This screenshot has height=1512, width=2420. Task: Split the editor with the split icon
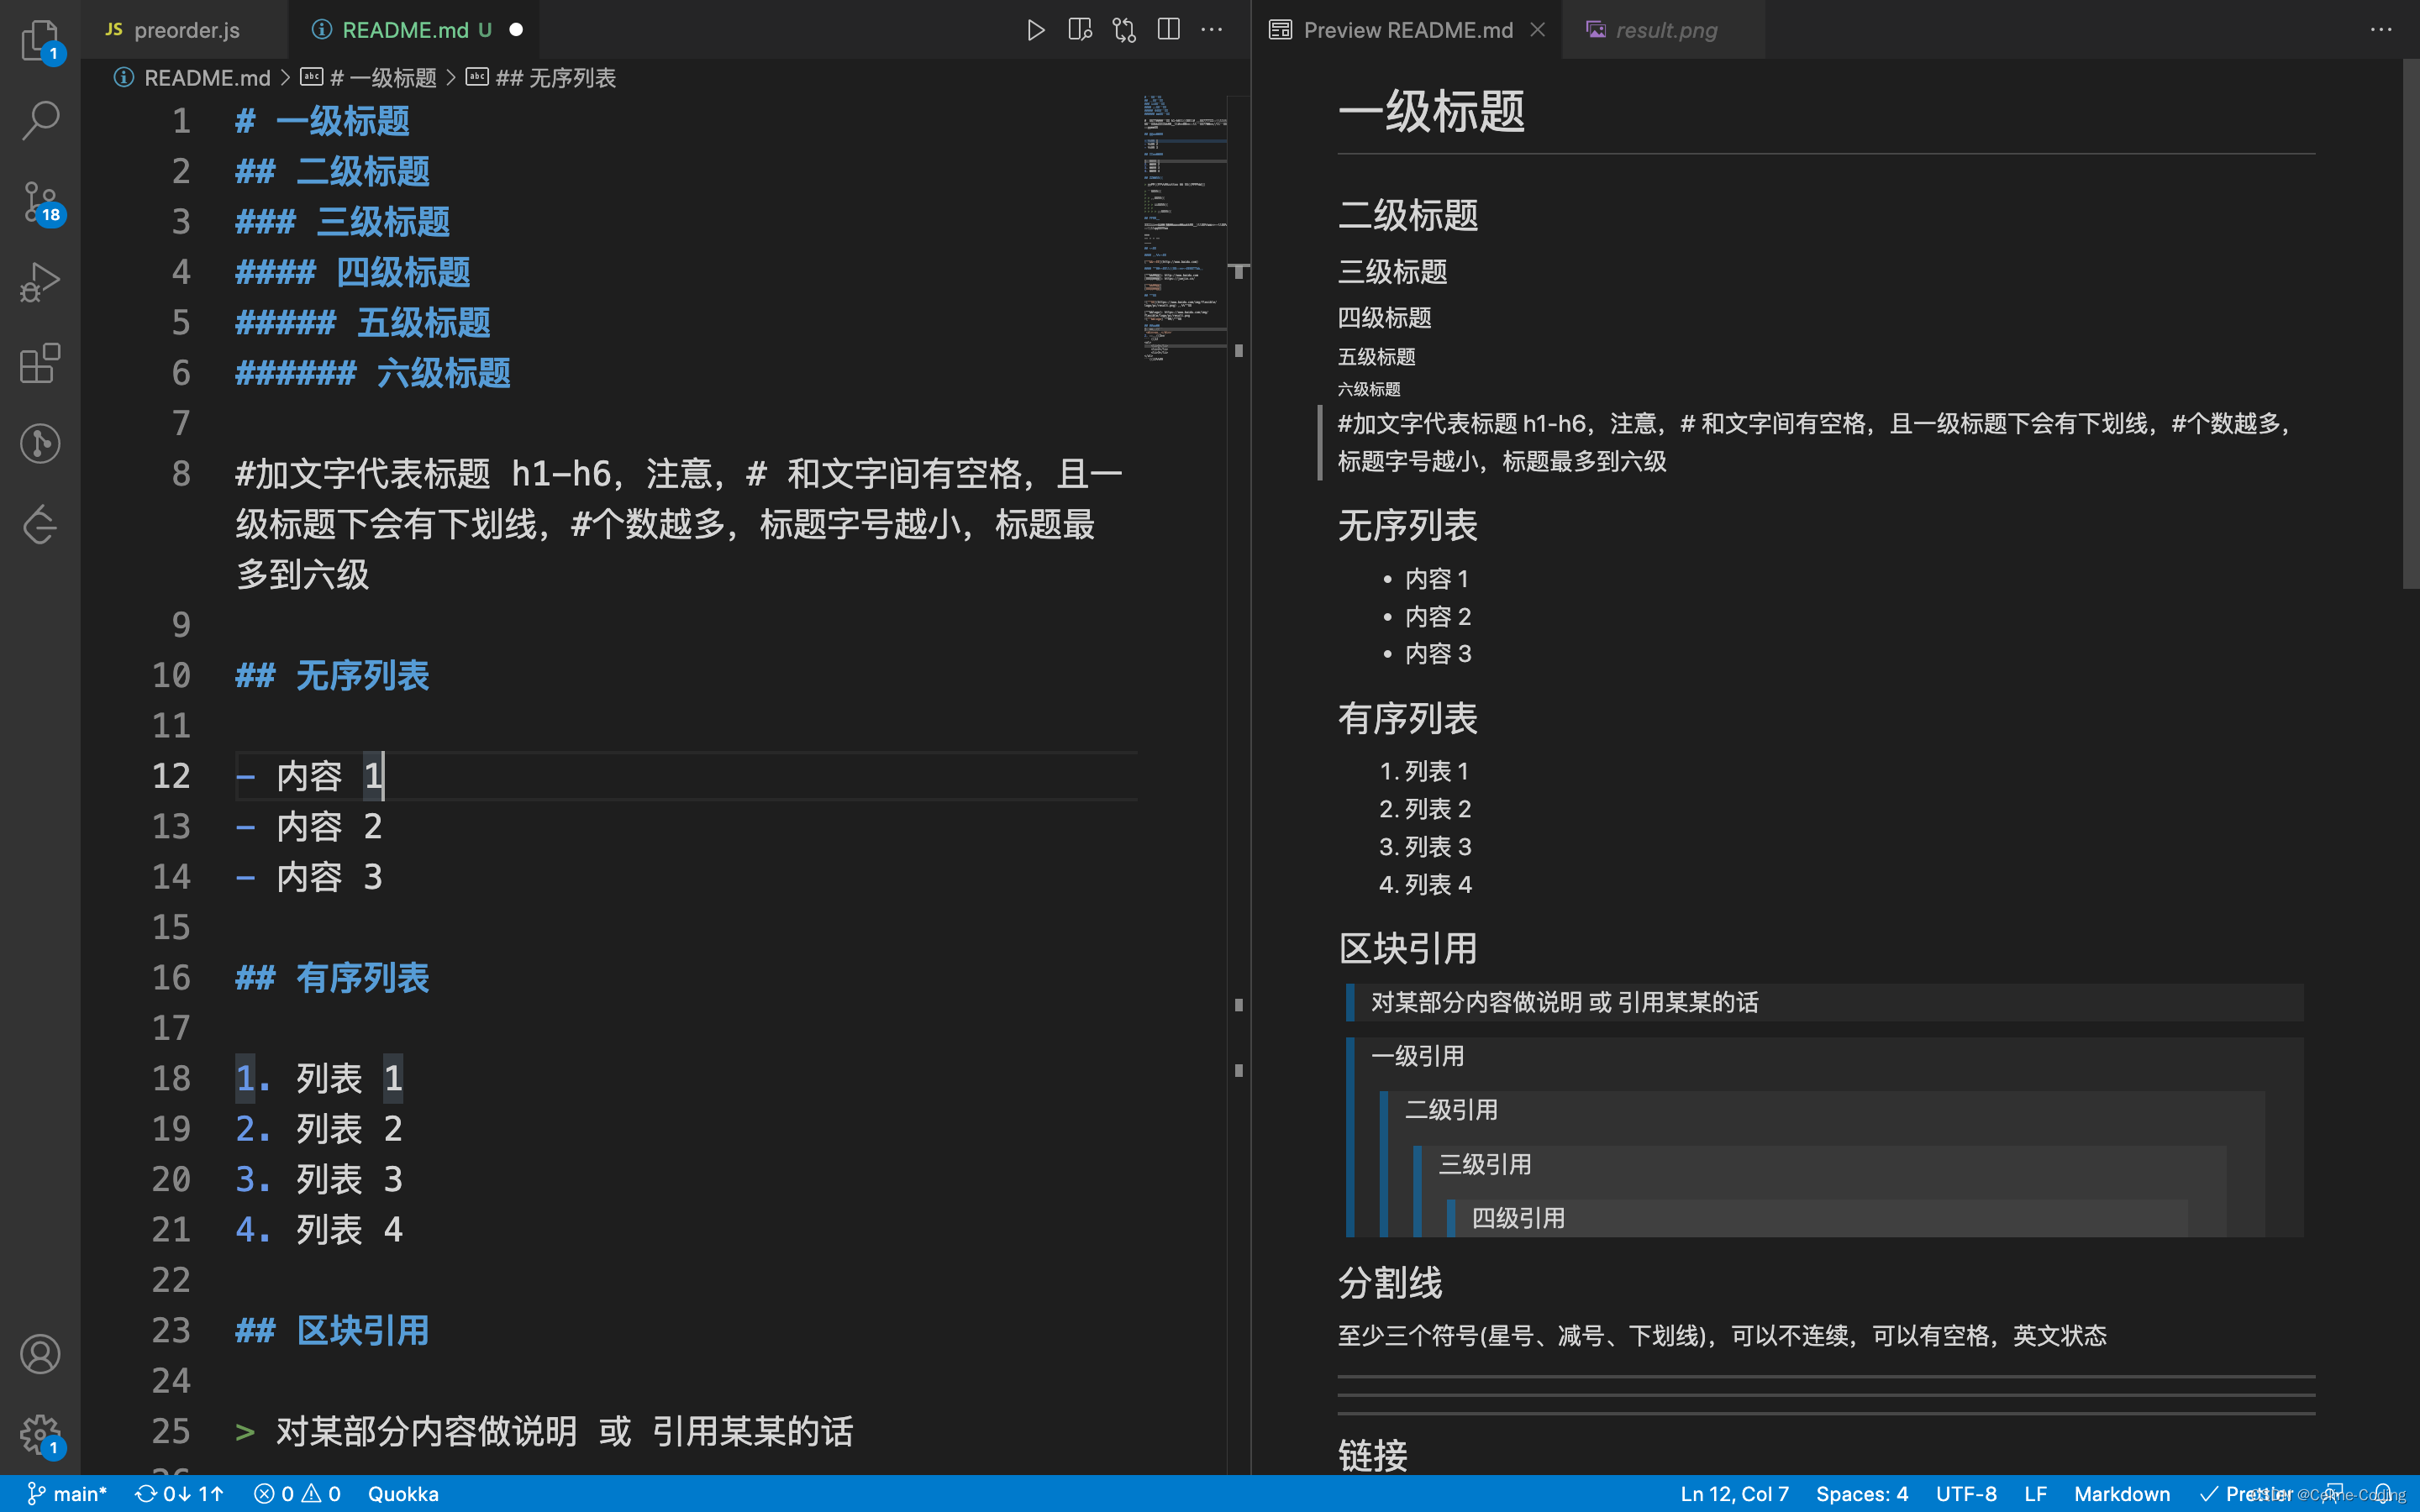click(1168, 29)
